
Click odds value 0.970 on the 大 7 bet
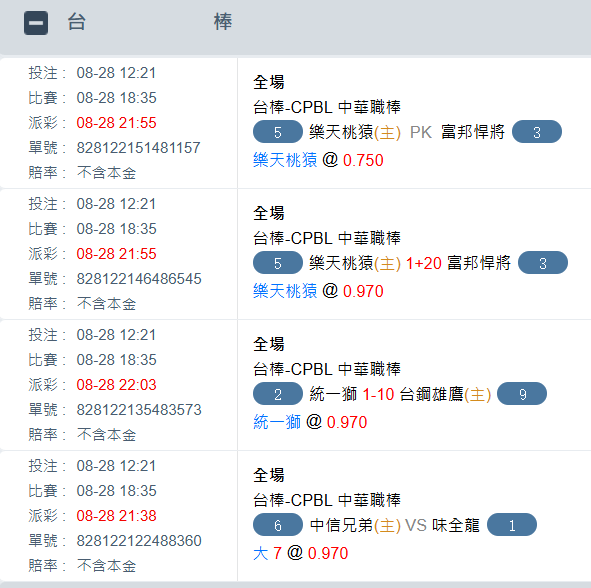pyautogui.click(x=328, y=554)
